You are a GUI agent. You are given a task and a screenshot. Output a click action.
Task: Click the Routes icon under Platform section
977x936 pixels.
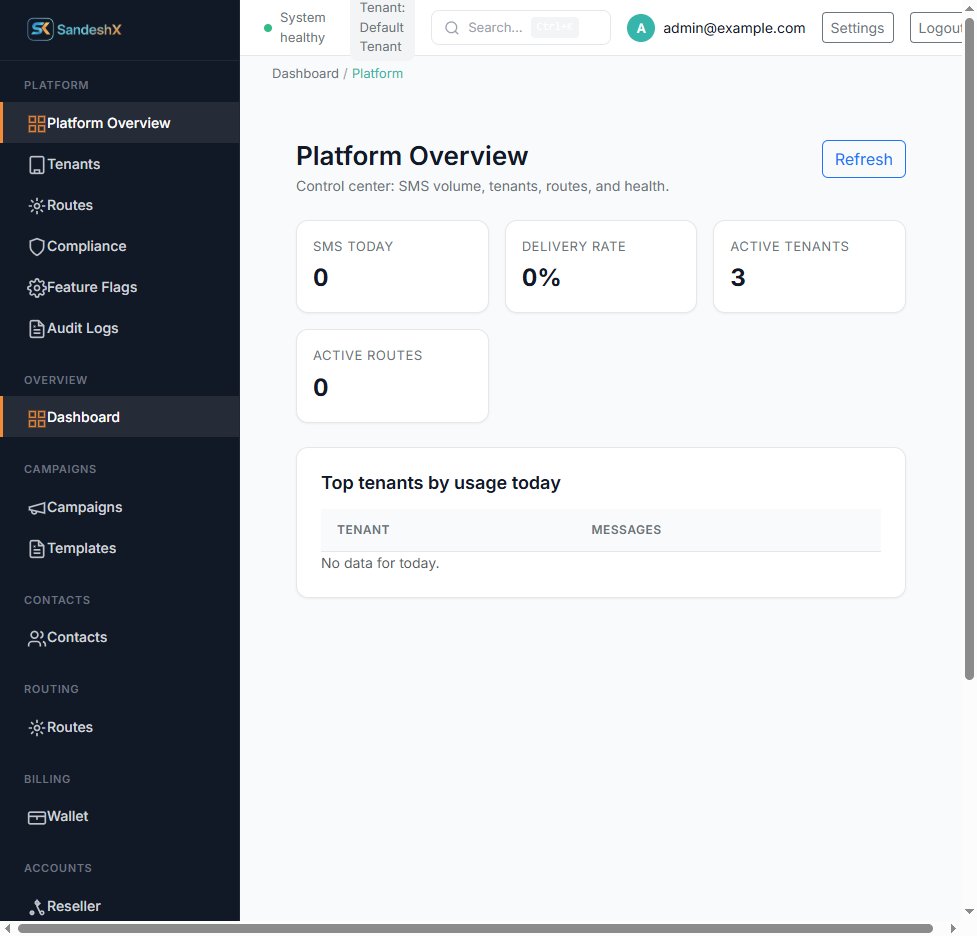(37, 206)
